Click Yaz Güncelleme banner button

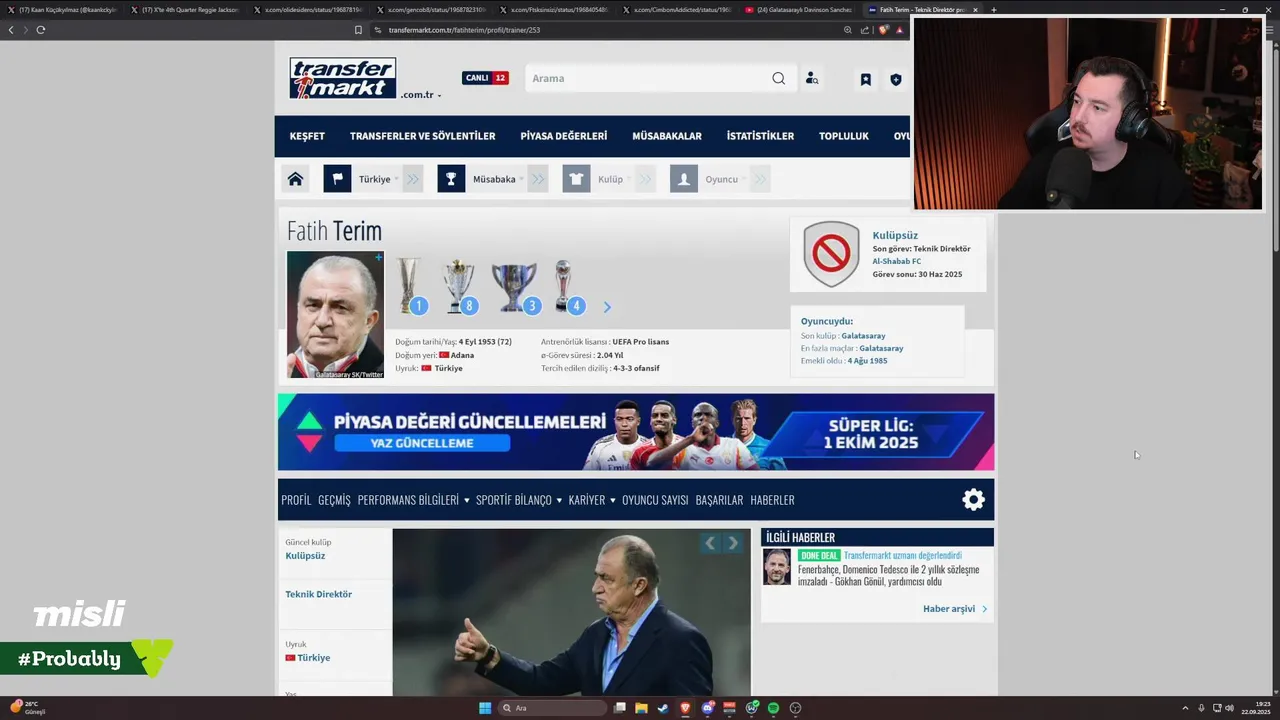421,443
